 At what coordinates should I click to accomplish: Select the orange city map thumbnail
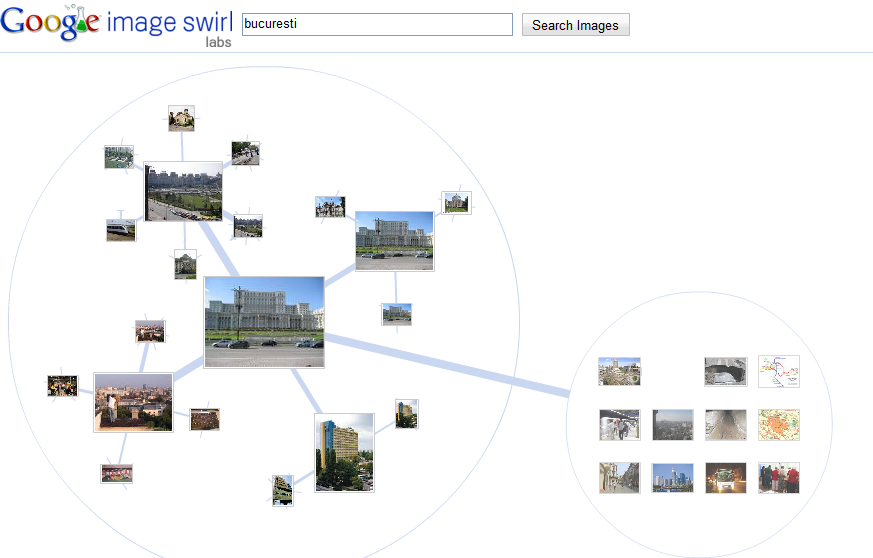coord(779,425)
